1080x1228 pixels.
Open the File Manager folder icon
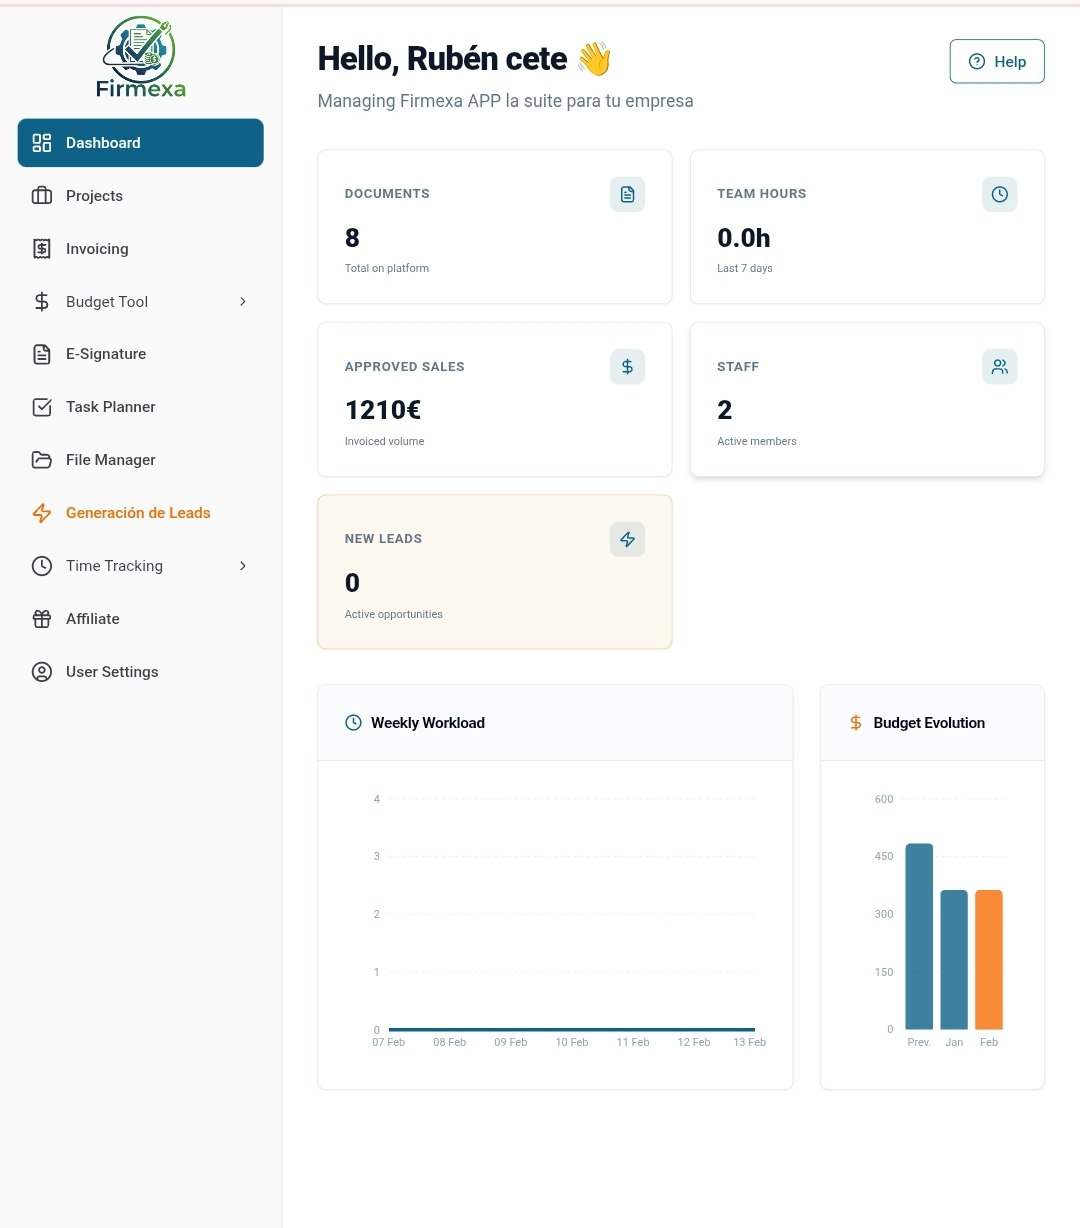click(x=41, y=459)
